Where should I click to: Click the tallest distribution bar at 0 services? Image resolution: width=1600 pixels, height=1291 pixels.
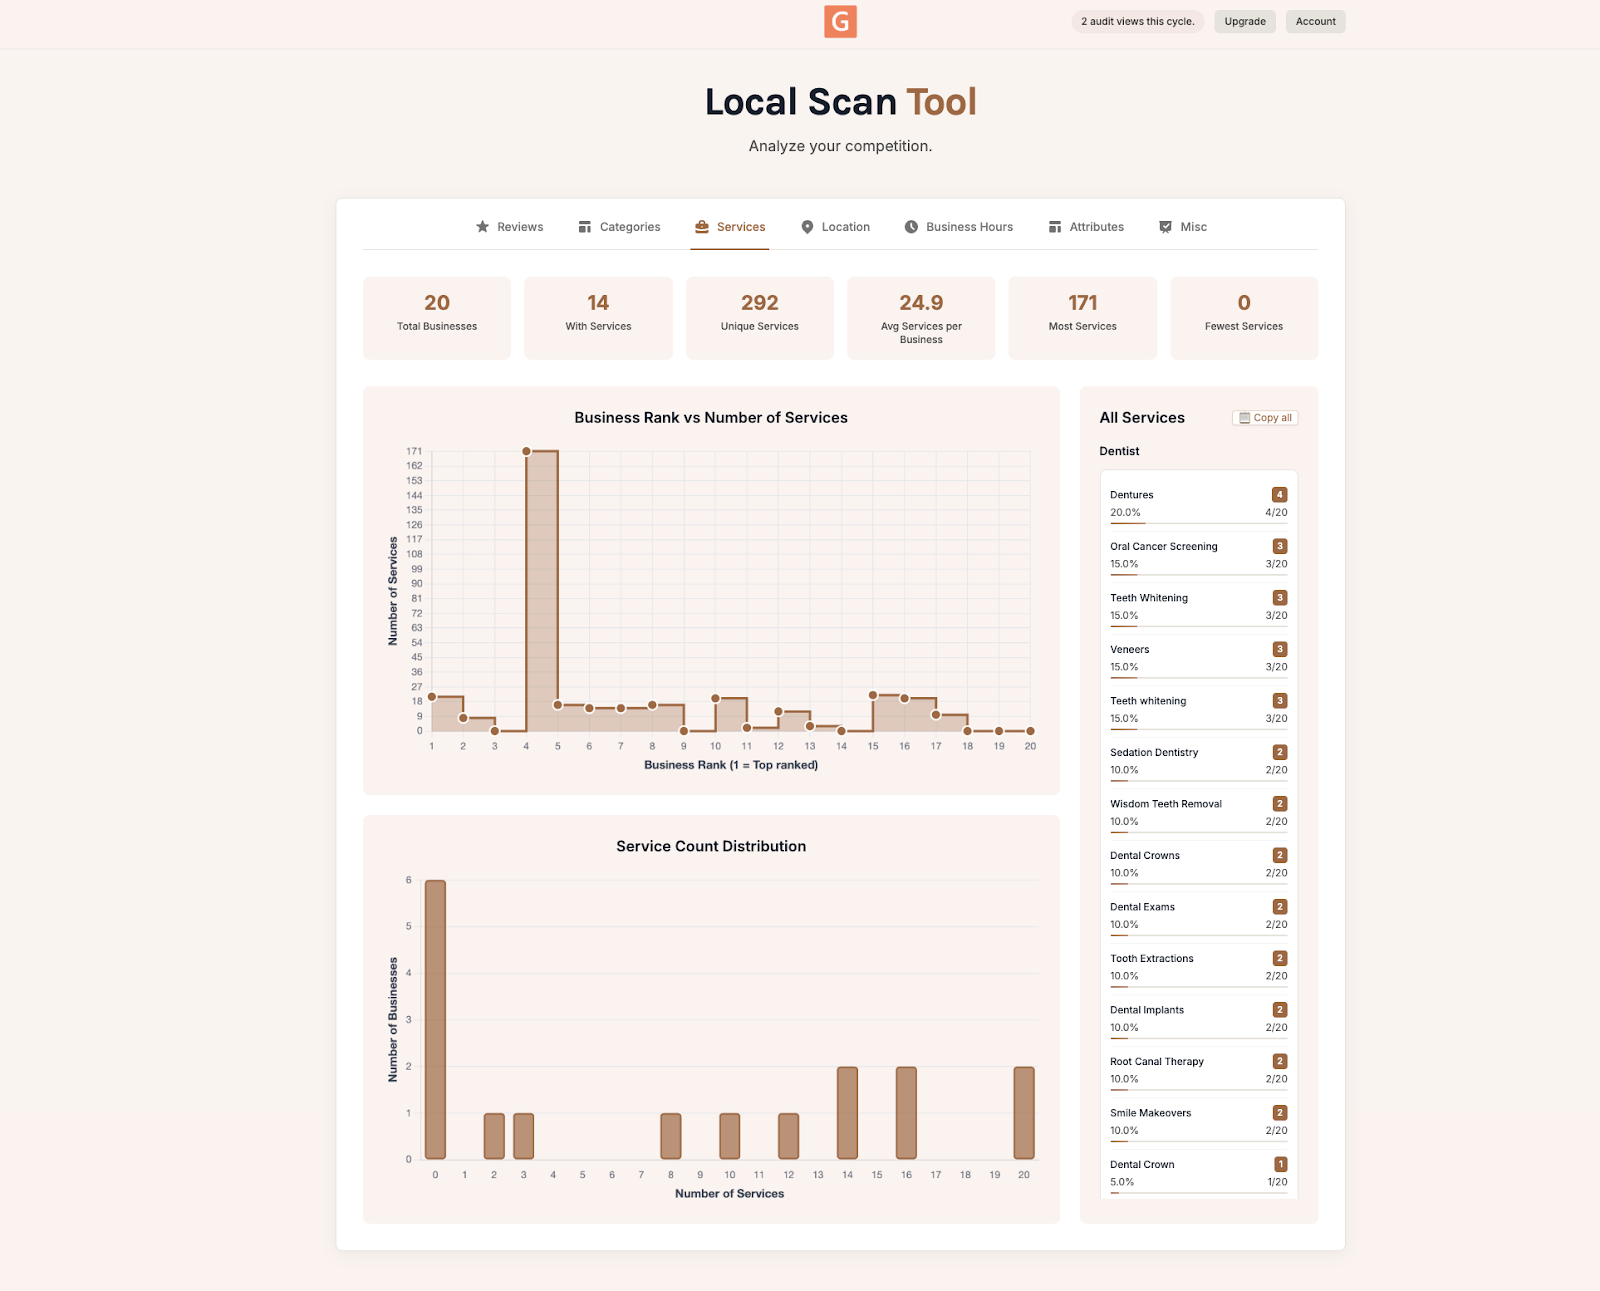(435, 1019)
